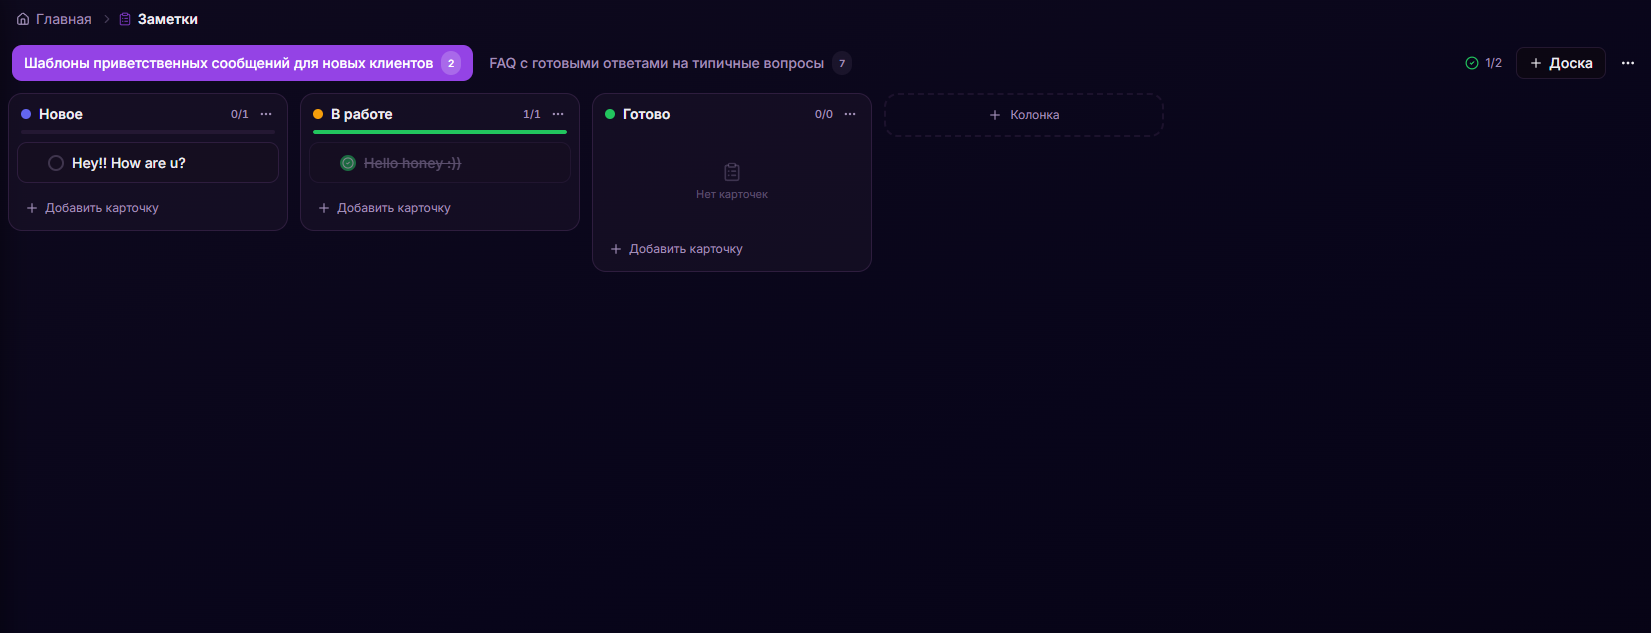This screenshot has height=633, width=1651.
Task: Open board options menu beside Доска button
Action: pos(1628,63)
